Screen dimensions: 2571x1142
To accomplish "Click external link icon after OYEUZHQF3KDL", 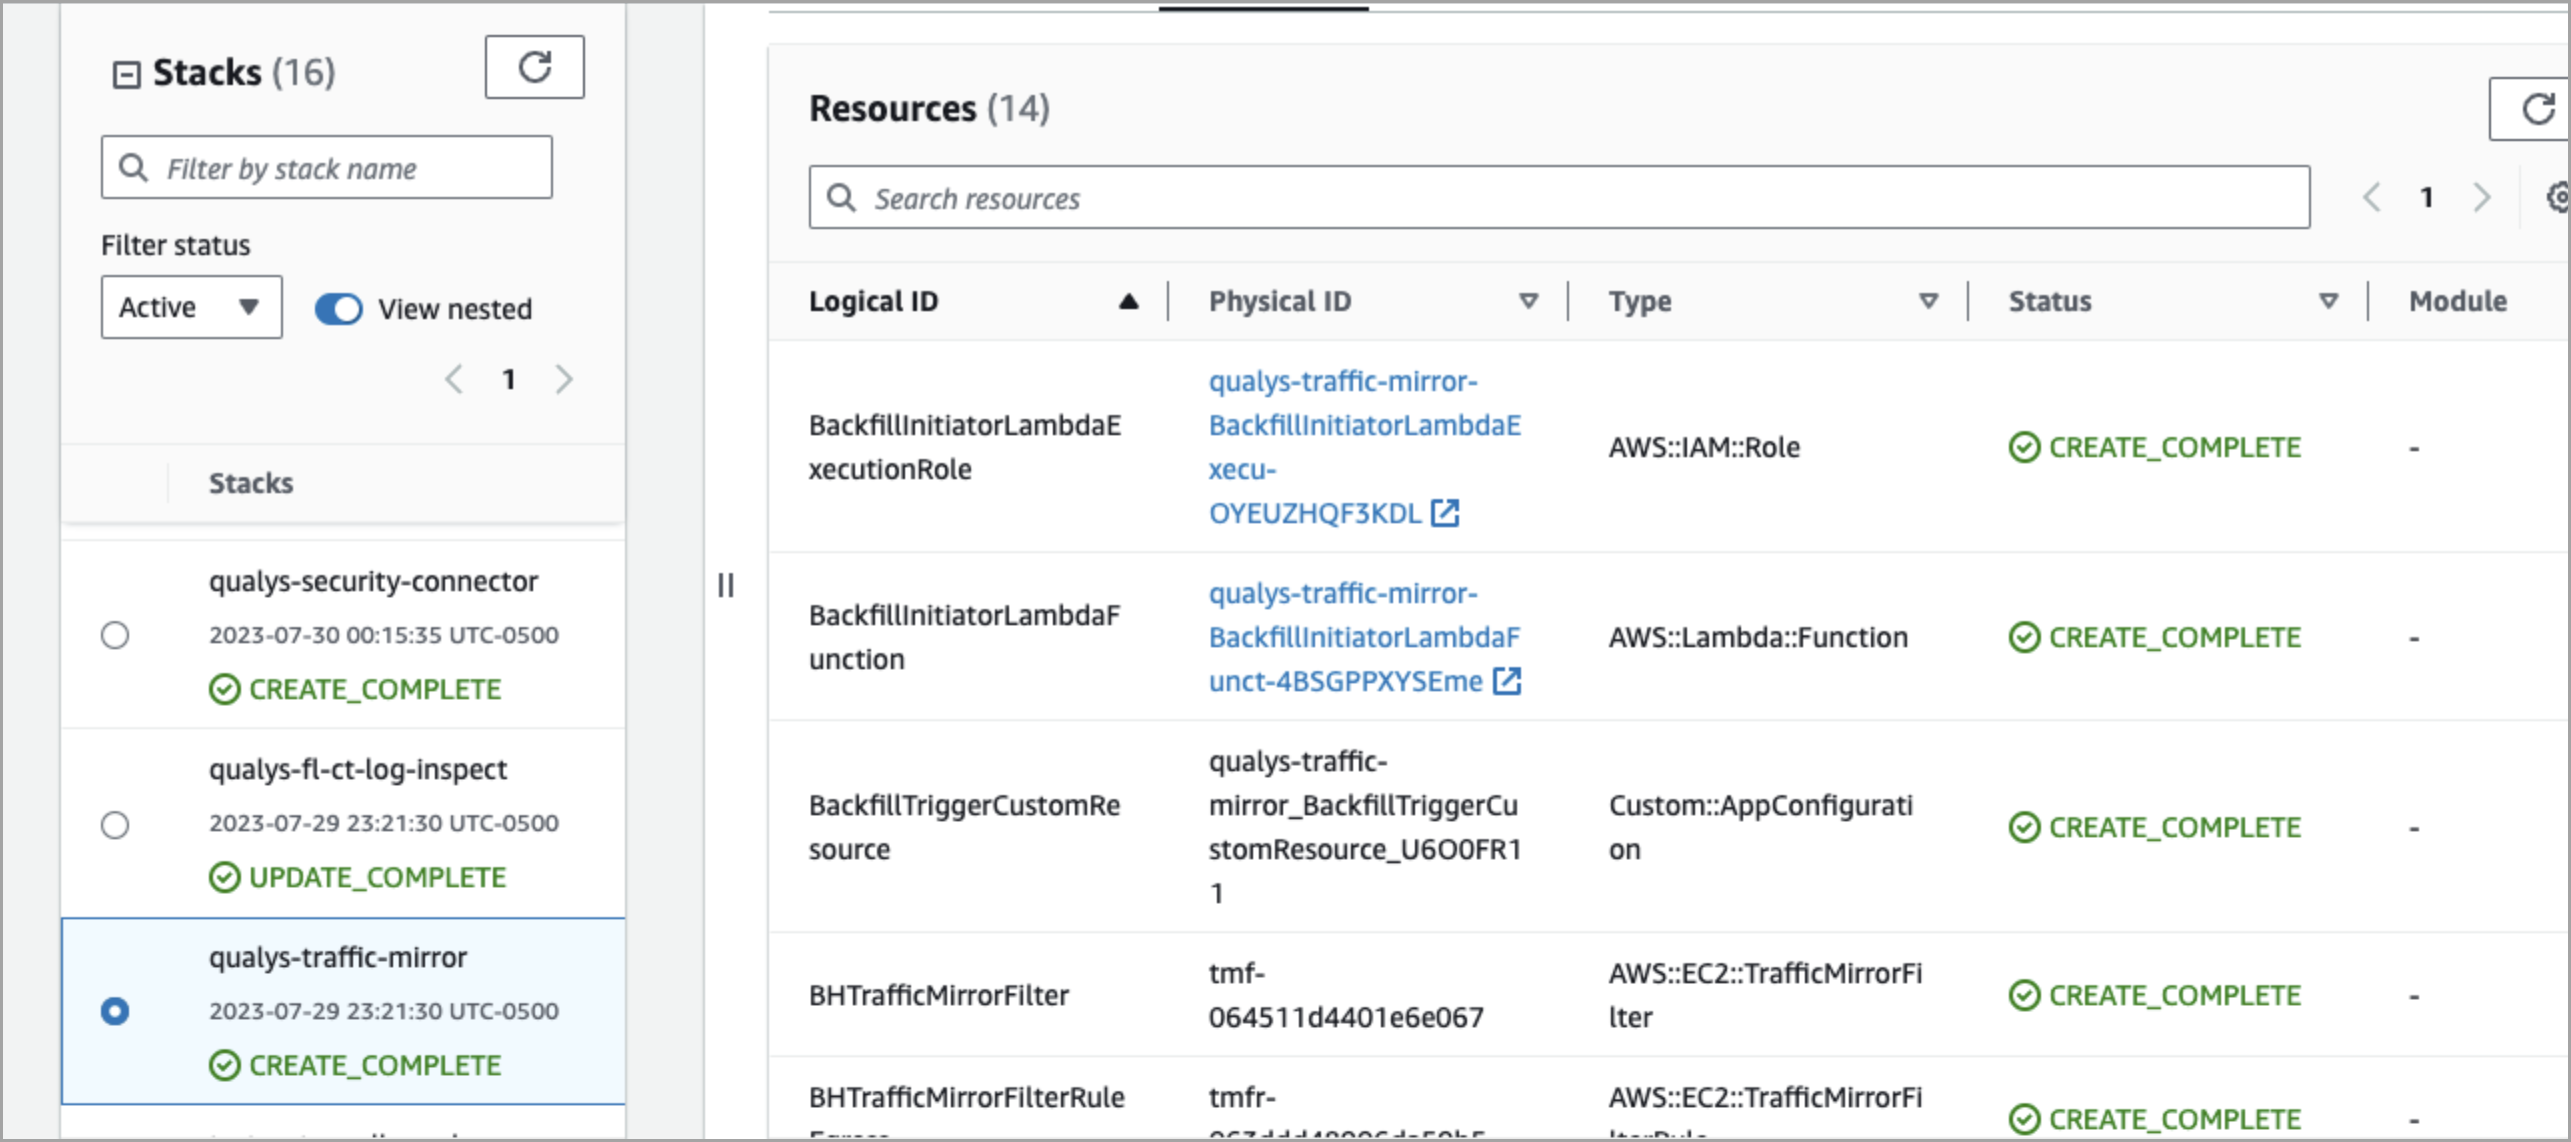I will pyautogui.click(x=1445, y=513).
